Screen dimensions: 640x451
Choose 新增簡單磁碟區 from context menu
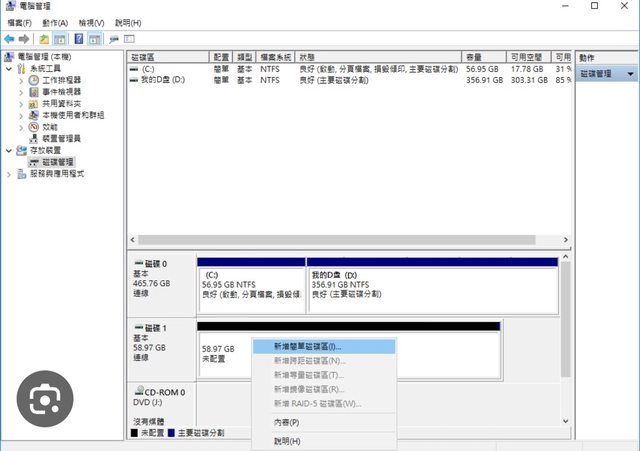(x=307, y=346)
